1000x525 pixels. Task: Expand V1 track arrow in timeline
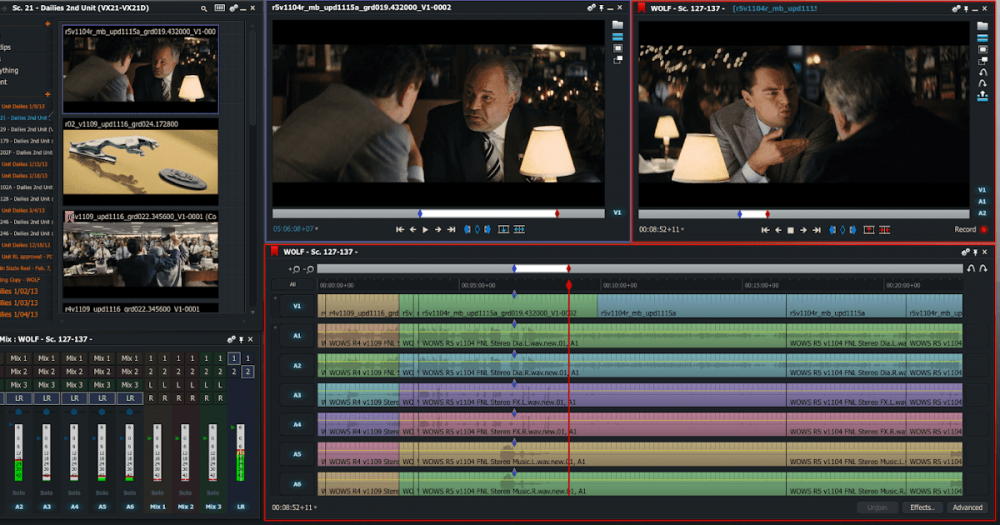tap(276, 298)
